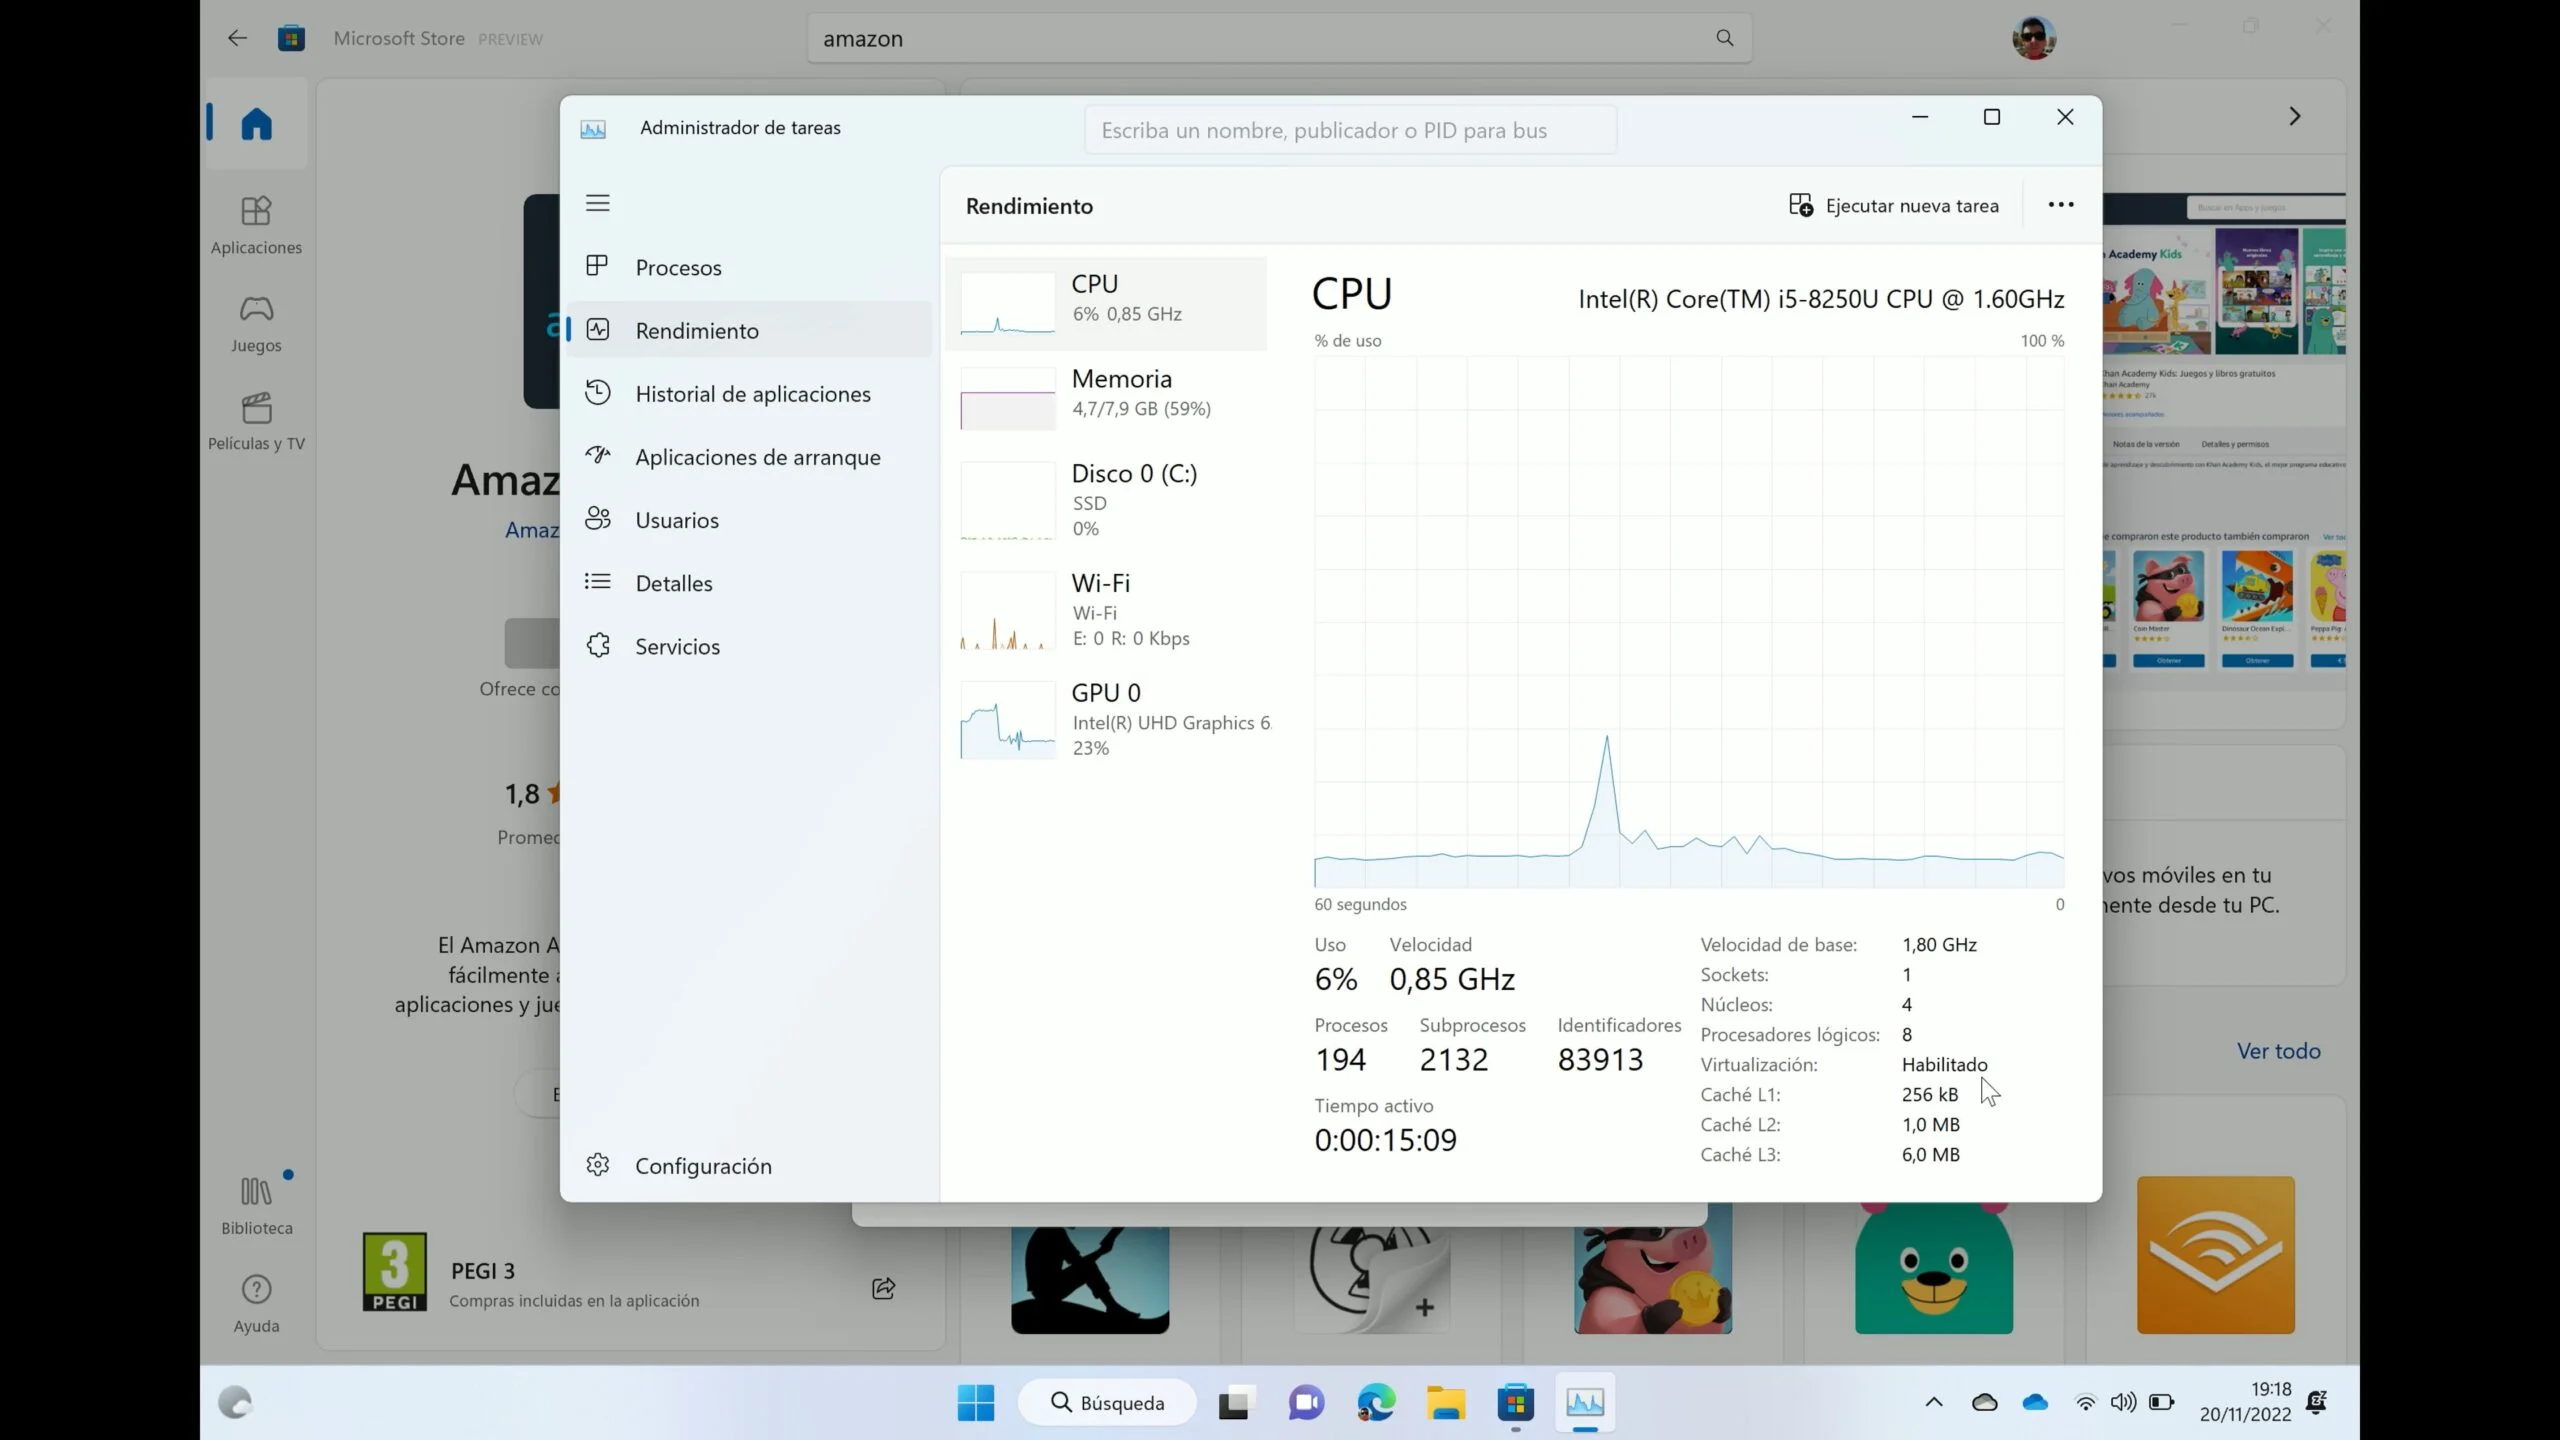The width and height of the screenshot is (2560, 1440).
Task: Click the 6,0 MB Caché L3 value
Action: [1930, 1155]
